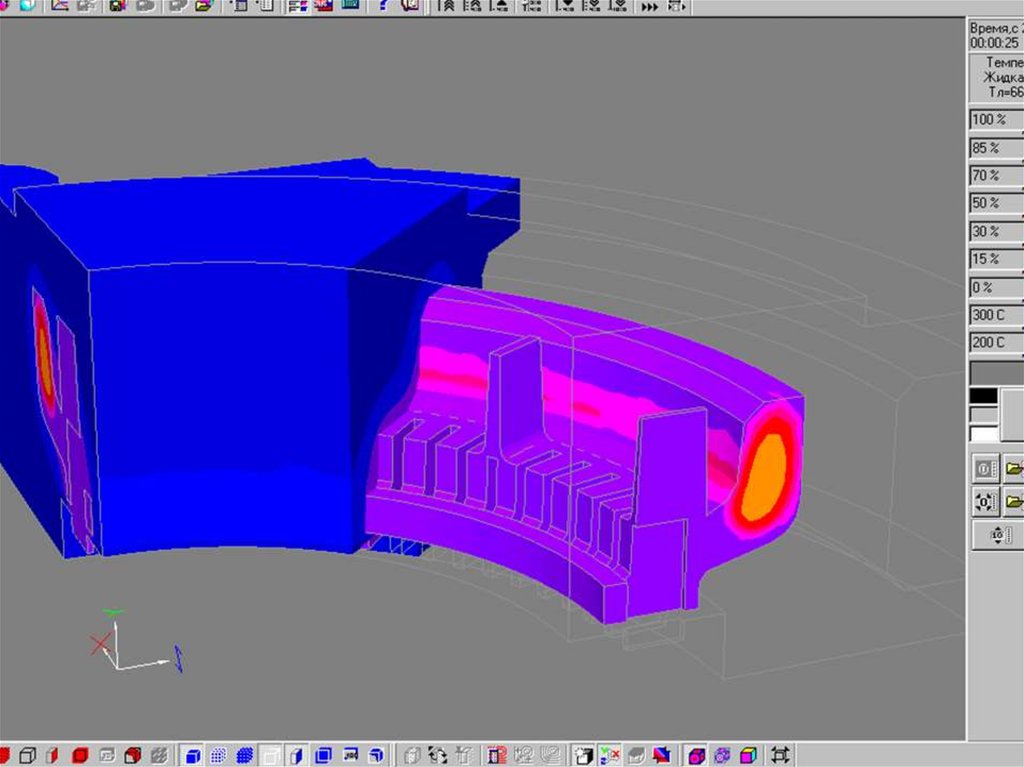Click the line graph icon in top toolbar

[x=59, y=6]
